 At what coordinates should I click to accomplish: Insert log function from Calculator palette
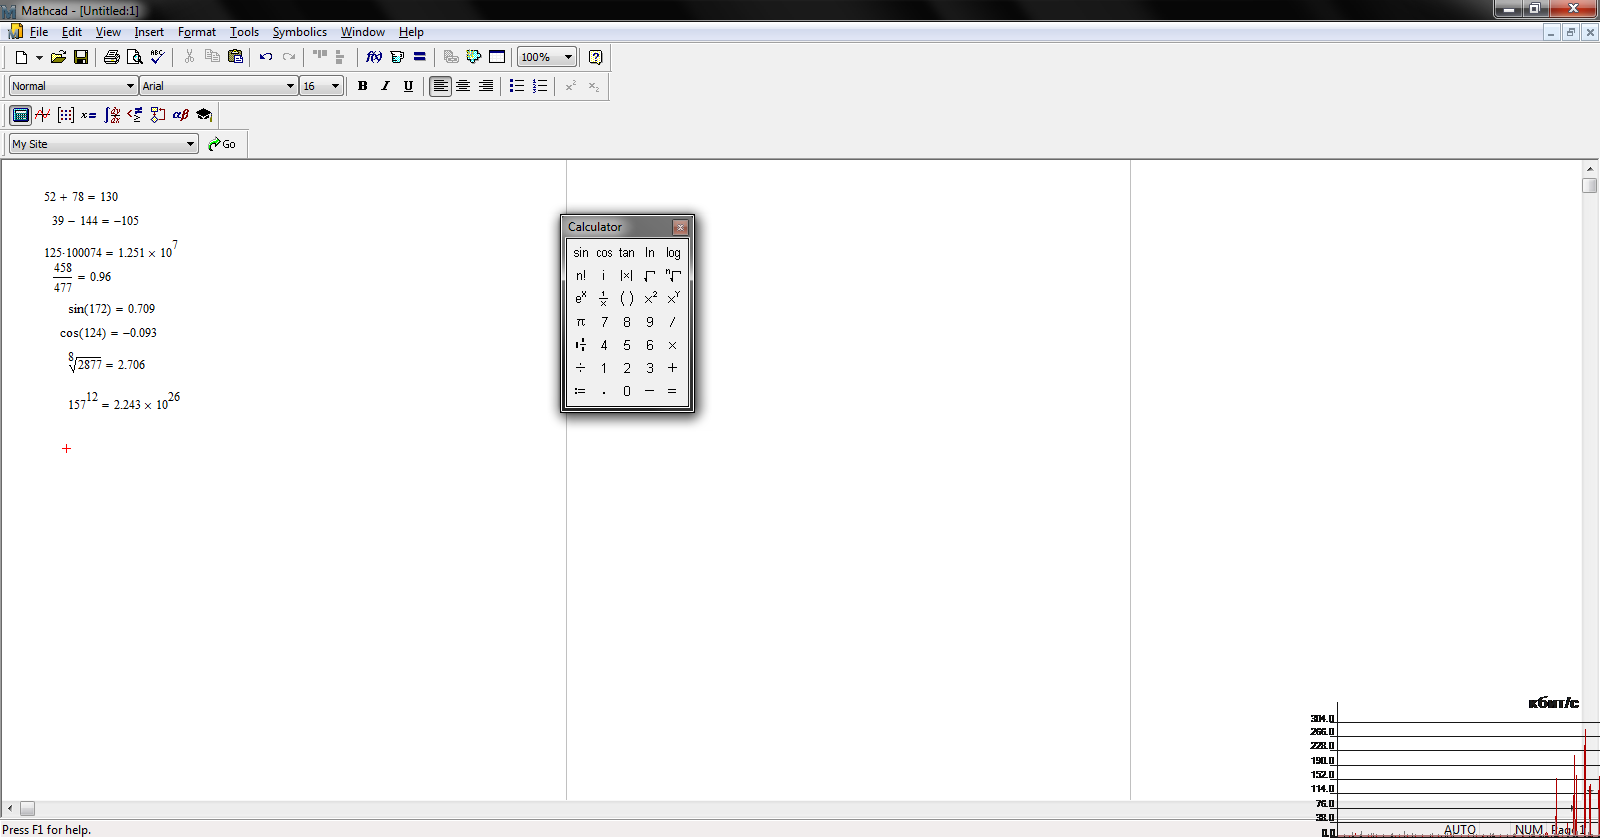673,253
